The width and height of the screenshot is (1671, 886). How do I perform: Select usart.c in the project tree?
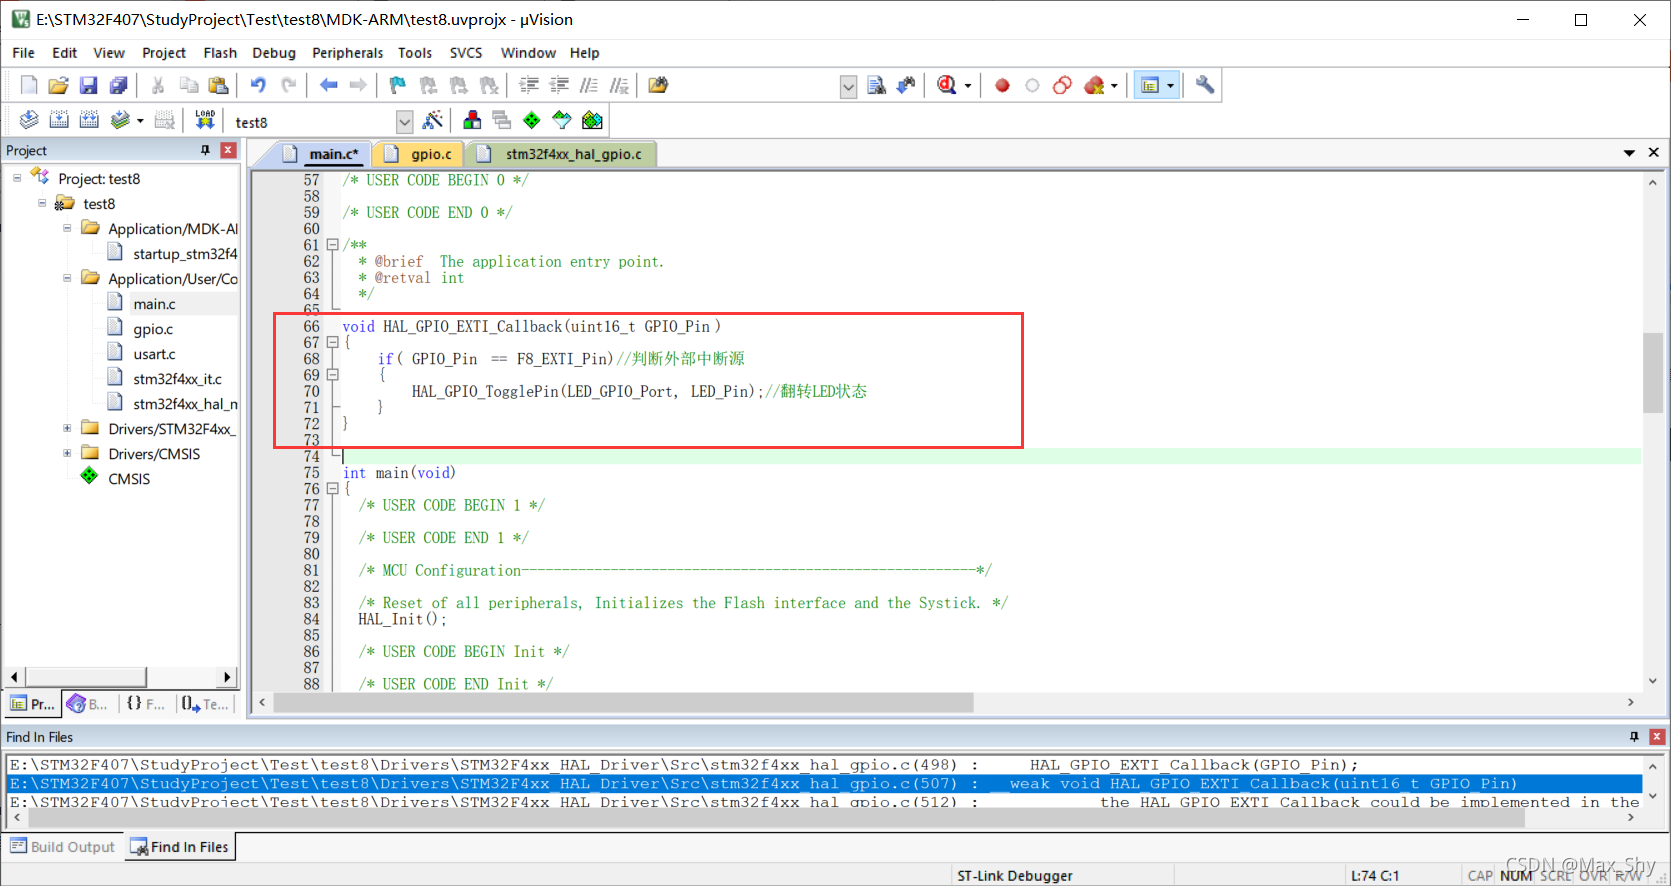(x=154, y=354)
